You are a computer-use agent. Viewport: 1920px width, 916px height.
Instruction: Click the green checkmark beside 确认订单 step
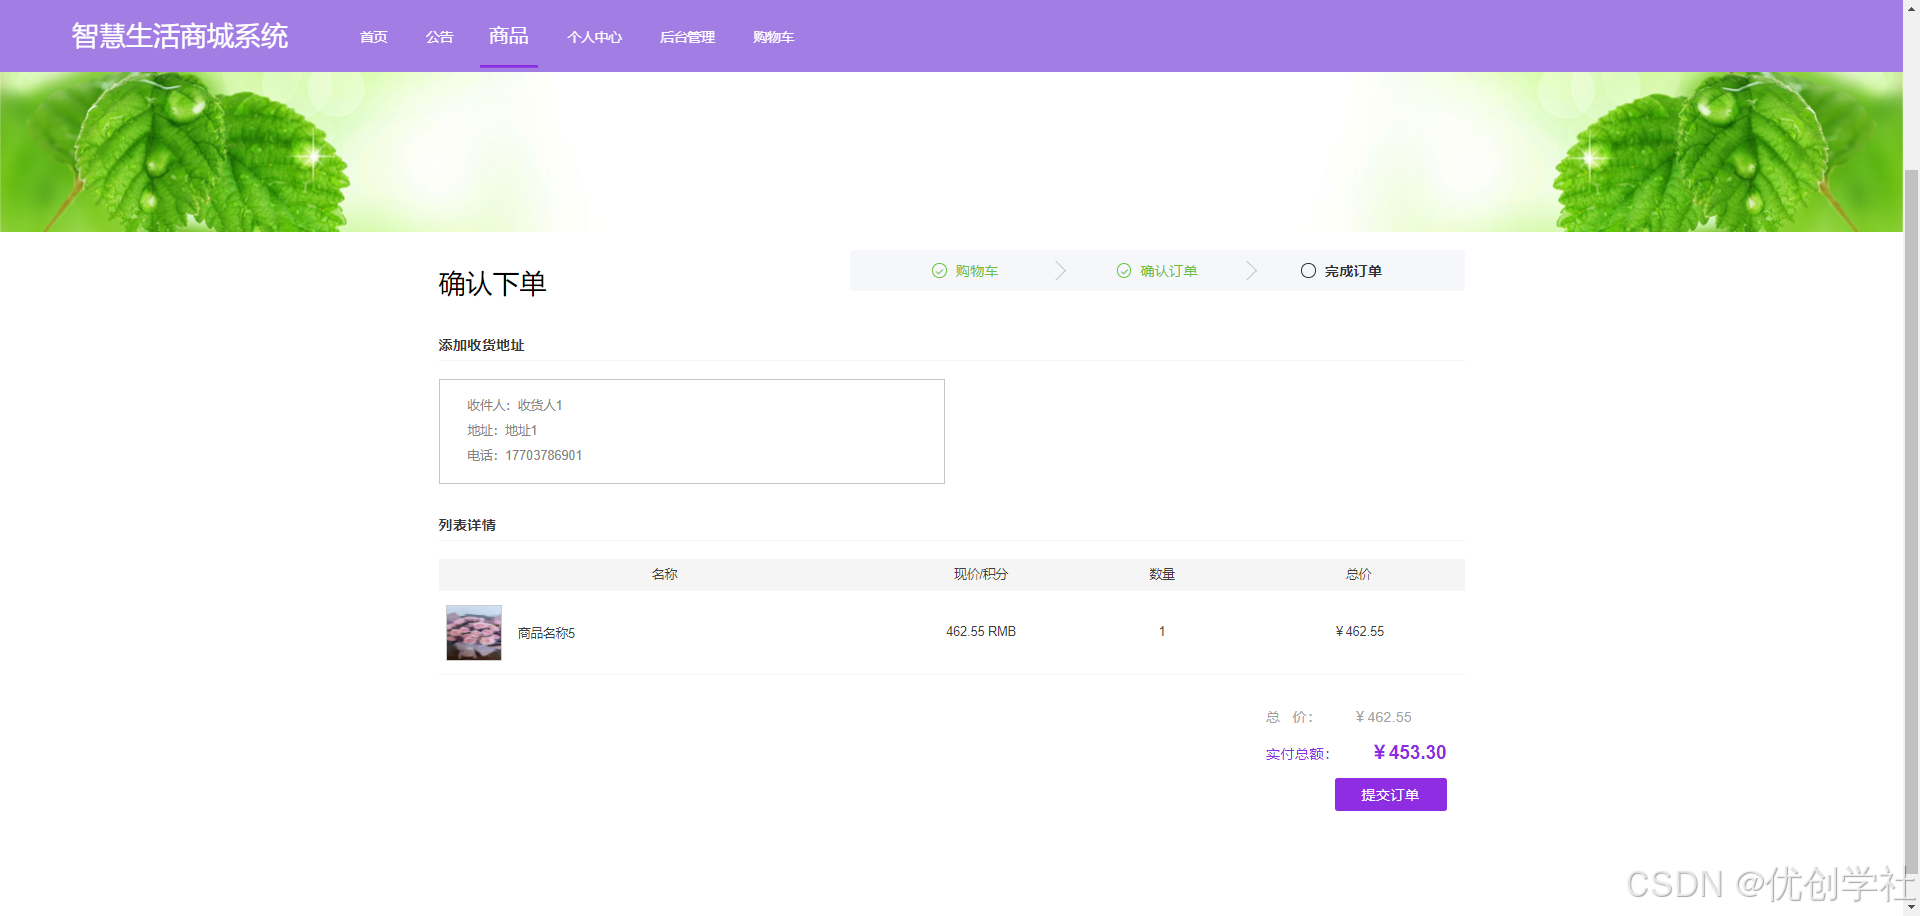click(1124, 270)
